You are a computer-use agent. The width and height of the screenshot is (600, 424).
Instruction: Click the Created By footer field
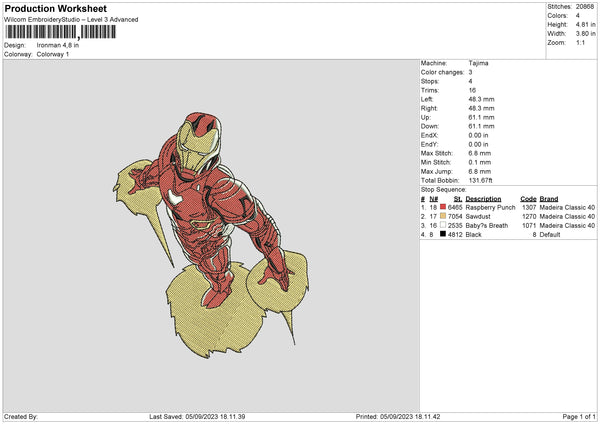pyautogui.click(x=22, y=416)
